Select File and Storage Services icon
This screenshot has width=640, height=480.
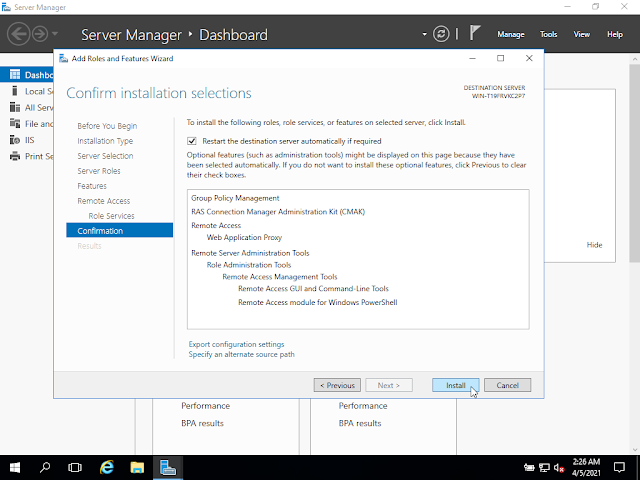click(15, 123)
